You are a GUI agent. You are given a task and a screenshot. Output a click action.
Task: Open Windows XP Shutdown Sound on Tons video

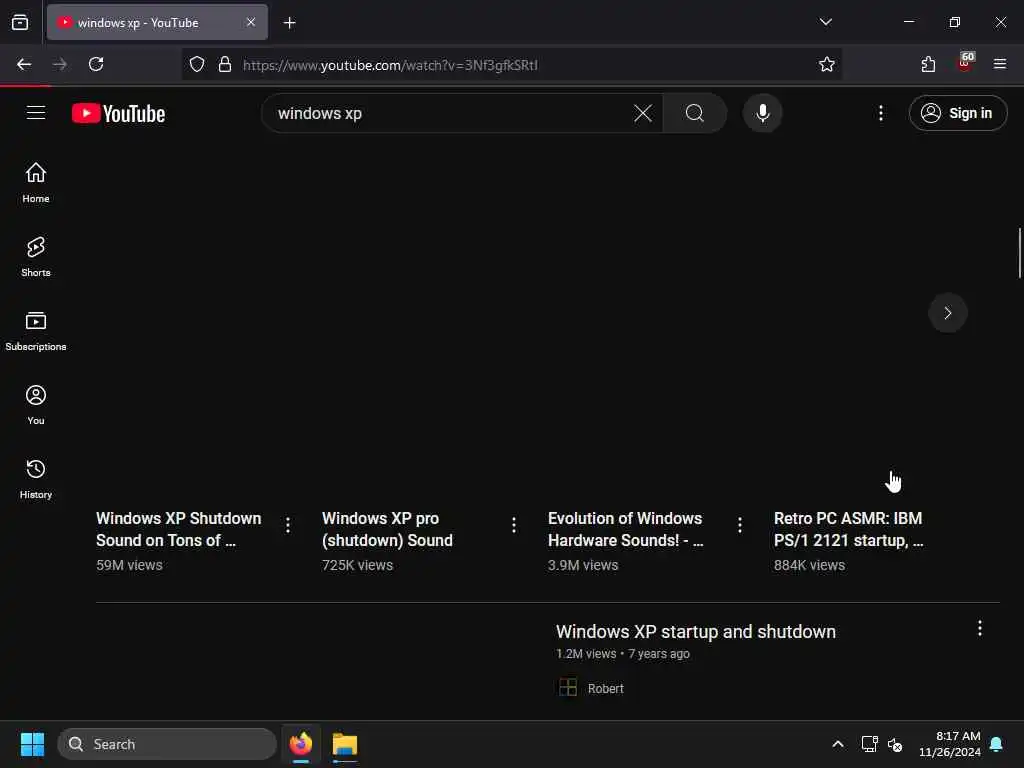pos(178,529)
